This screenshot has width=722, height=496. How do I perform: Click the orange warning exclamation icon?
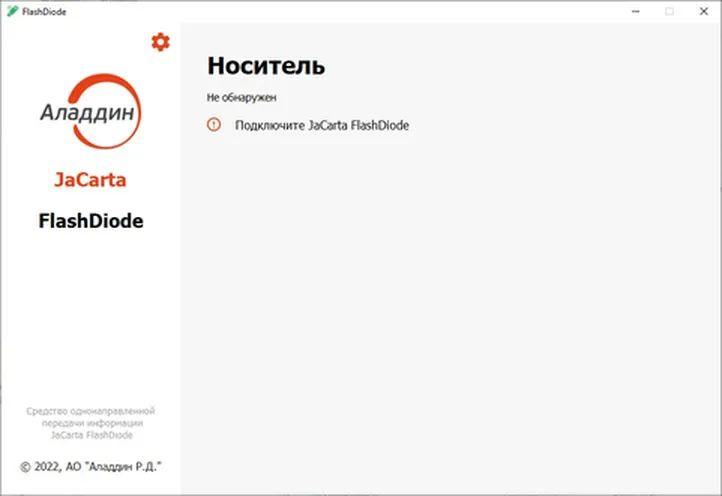214,124
